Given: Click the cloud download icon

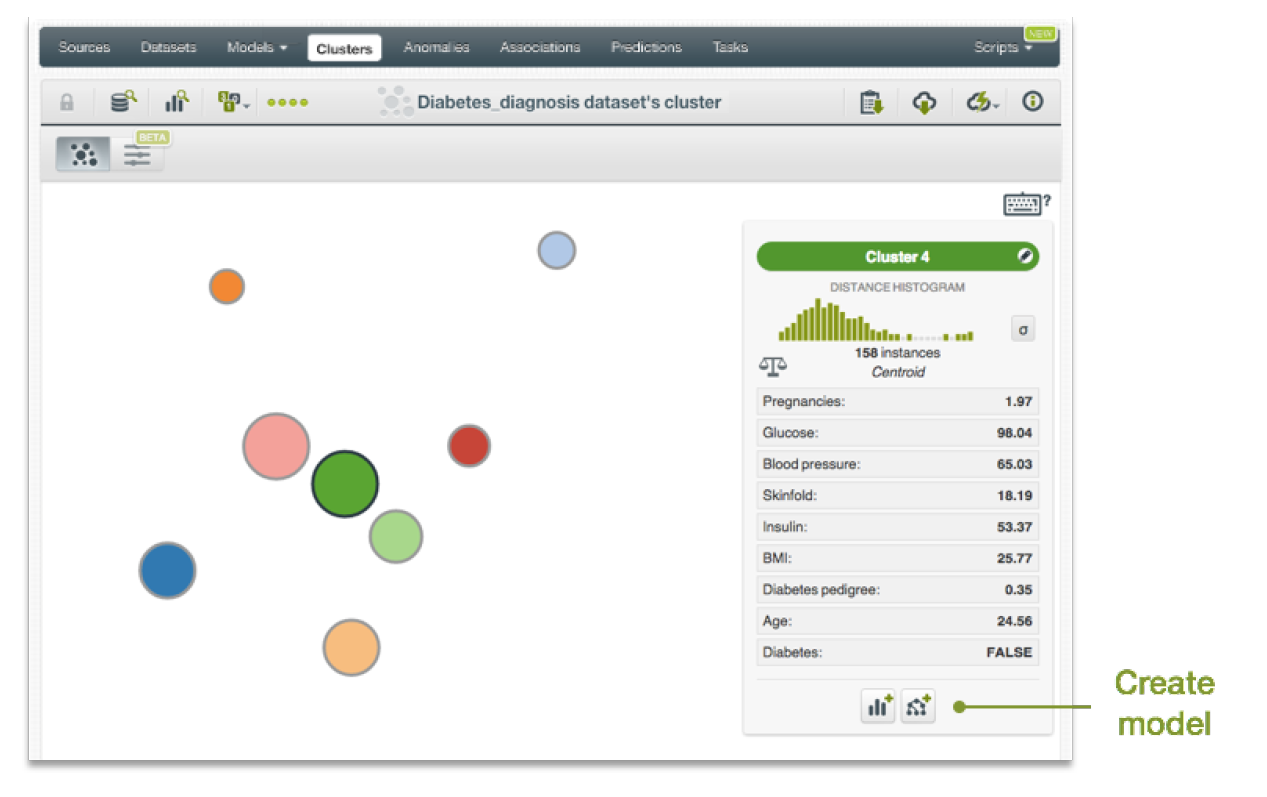Looking at the screenshot, I should point(924,101).
